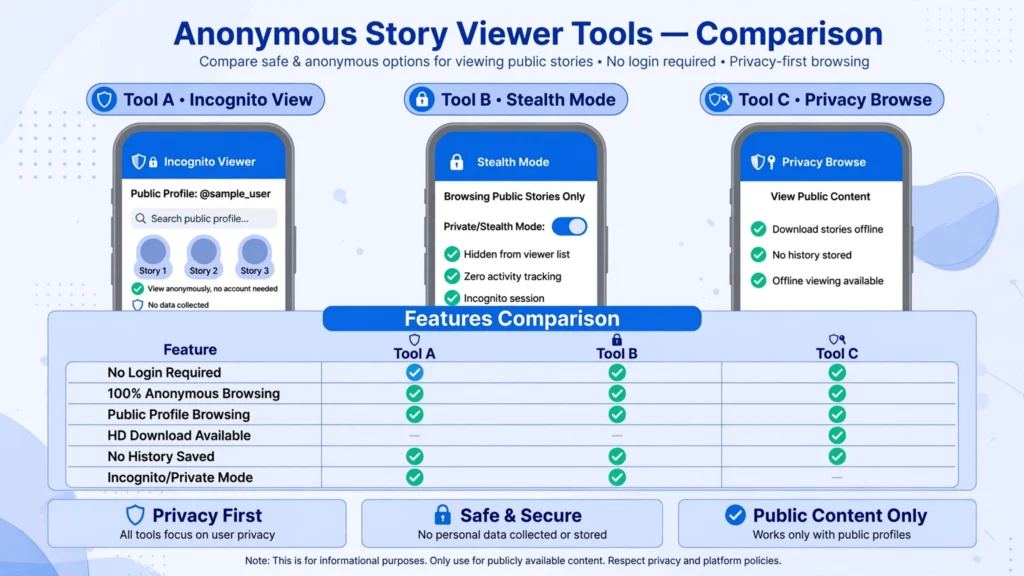Click the shield icon next to No data collected

click(137, 305)
